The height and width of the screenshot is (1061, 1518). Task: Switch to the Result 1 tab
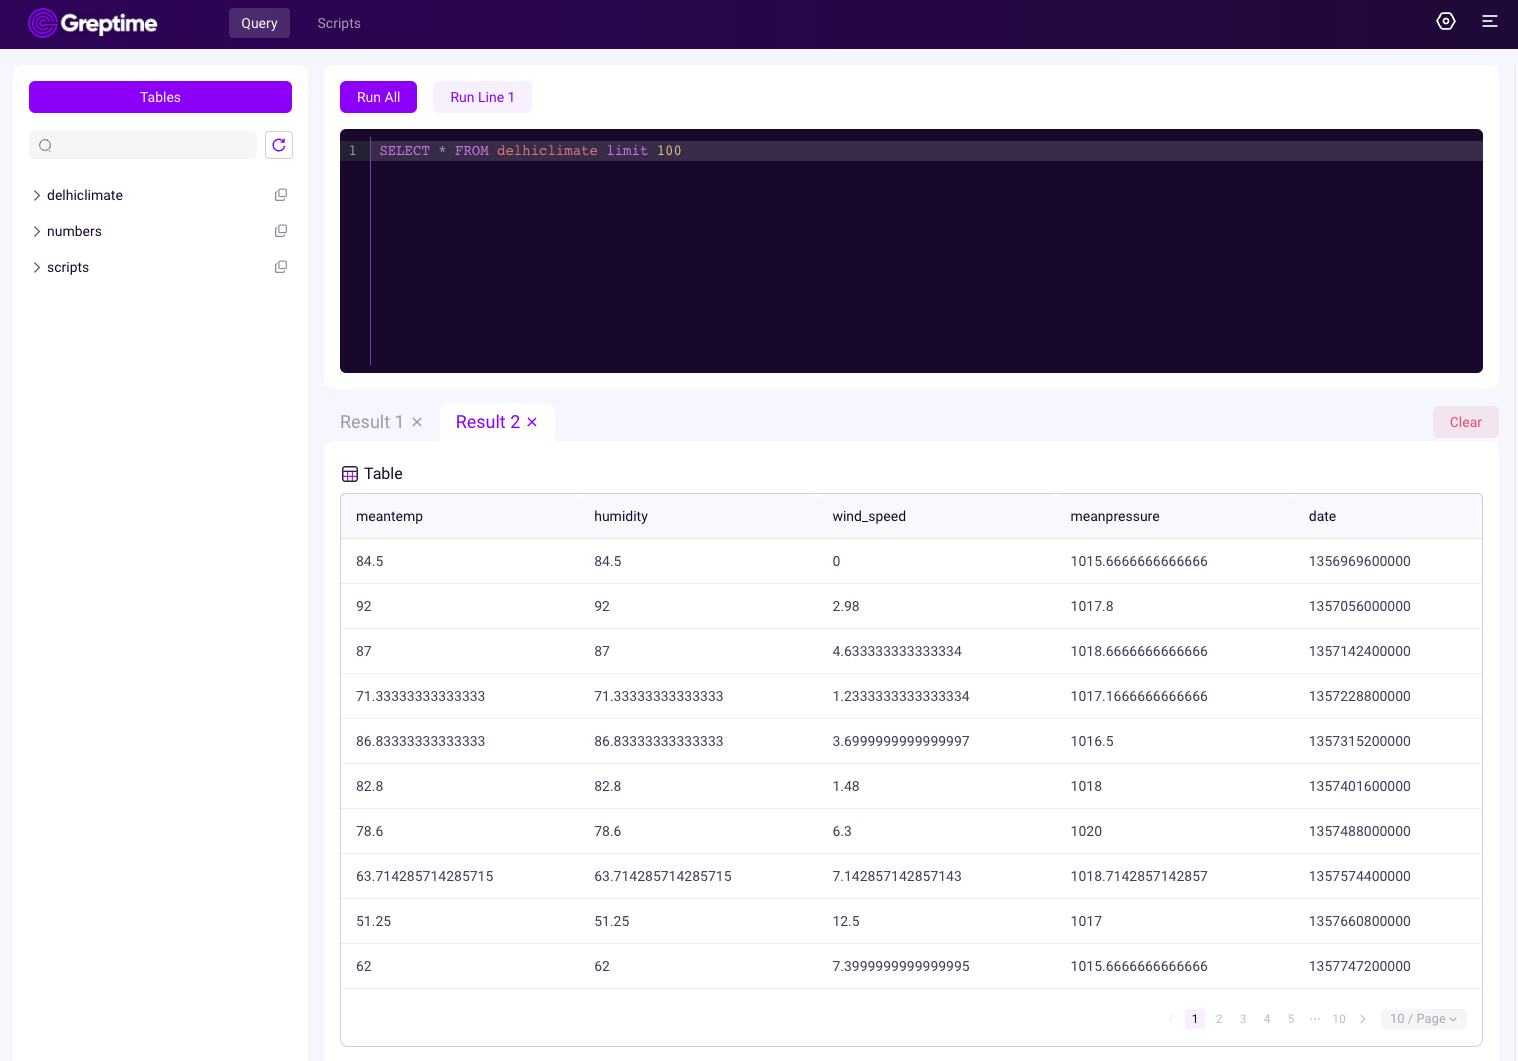[371, 422]
